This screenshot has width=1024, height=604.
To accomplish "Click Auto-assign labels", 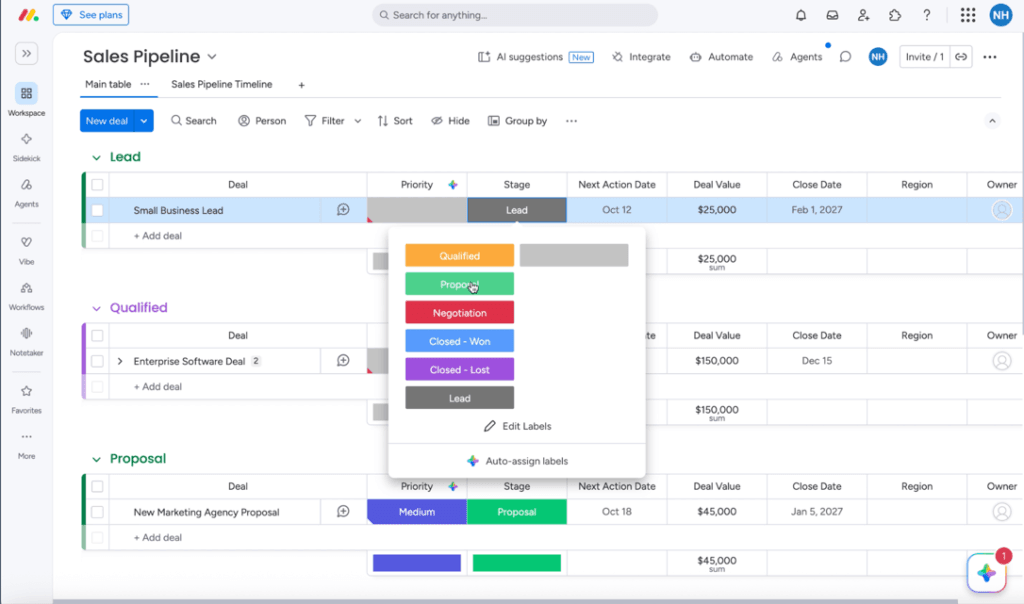I will click(517, 461).
